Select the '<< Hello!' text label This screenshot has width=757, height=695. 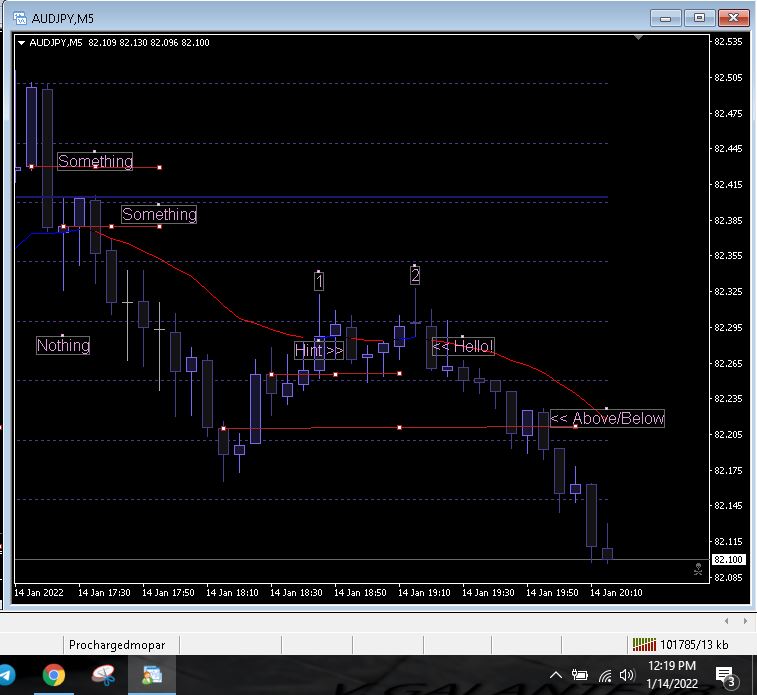pyautogui.click(x=463, y=346)
